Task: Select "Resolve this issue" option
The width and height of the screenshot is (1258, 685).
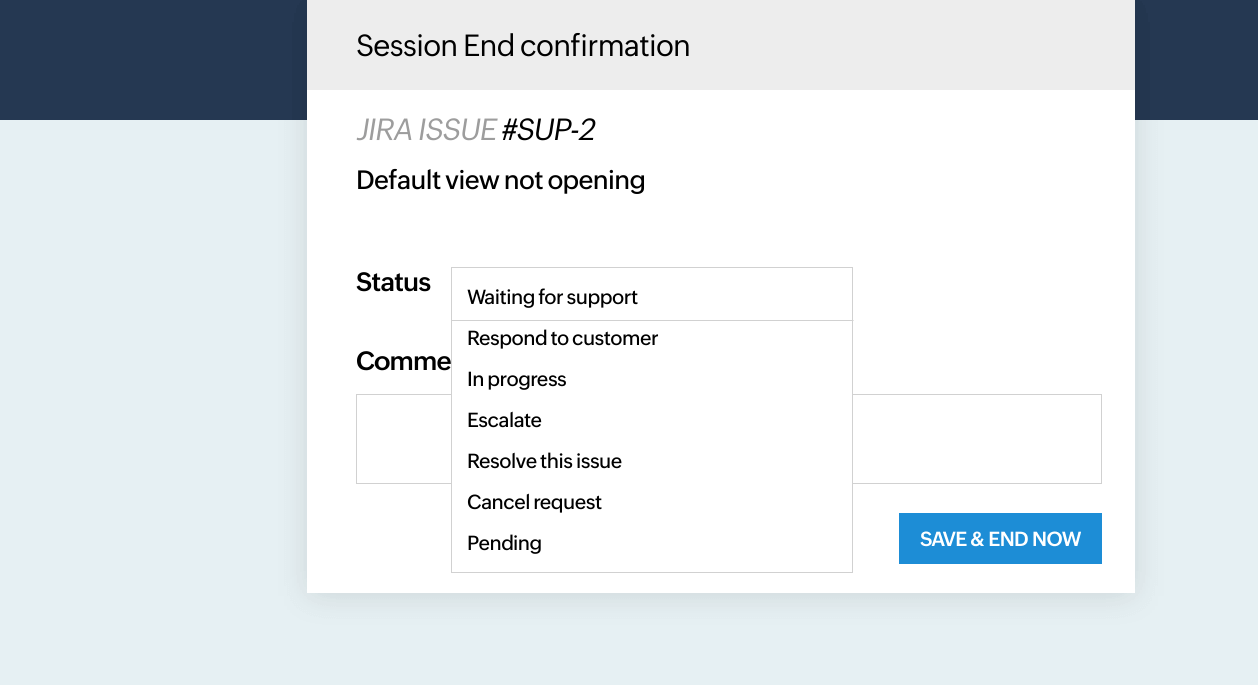Action: pos(544,461)
